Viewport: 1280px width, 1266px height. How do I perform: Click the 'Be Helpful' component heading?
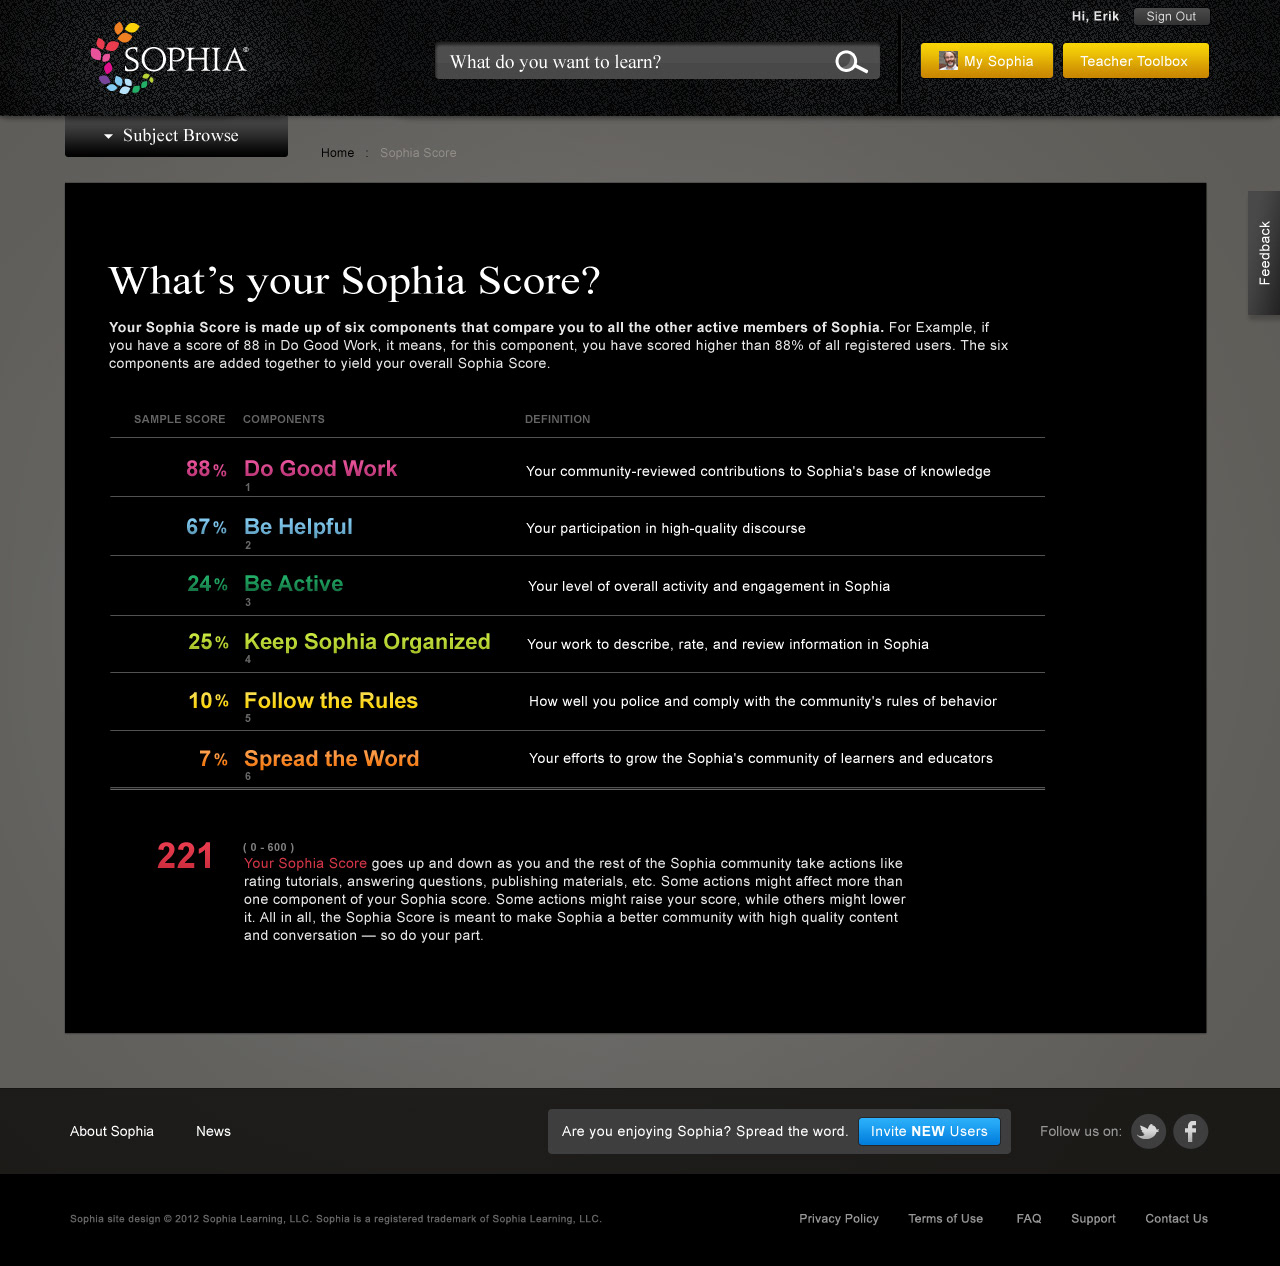pyautogui.click(x=298, y=526)
